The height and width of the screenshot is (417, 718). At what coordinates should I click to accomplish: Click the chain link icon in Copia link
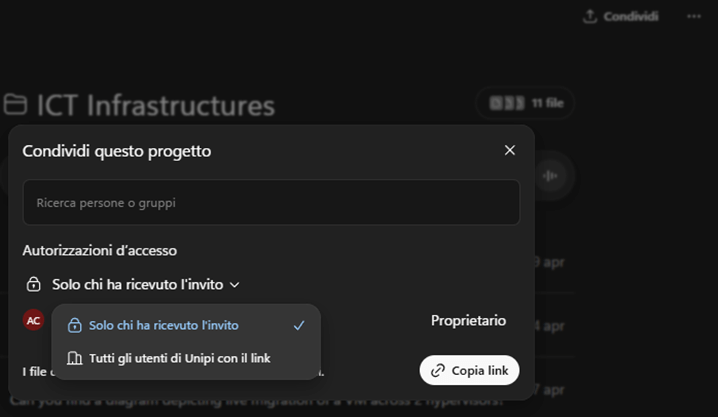point(437,370)
